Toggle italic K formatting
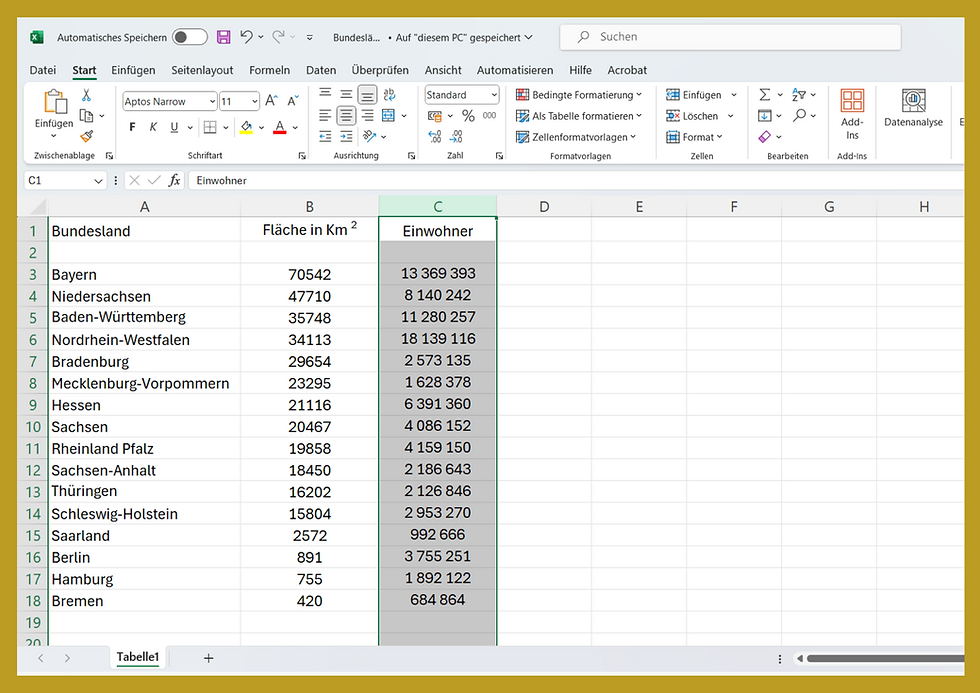This screenshot has height=693, width=980. [153, 127]
